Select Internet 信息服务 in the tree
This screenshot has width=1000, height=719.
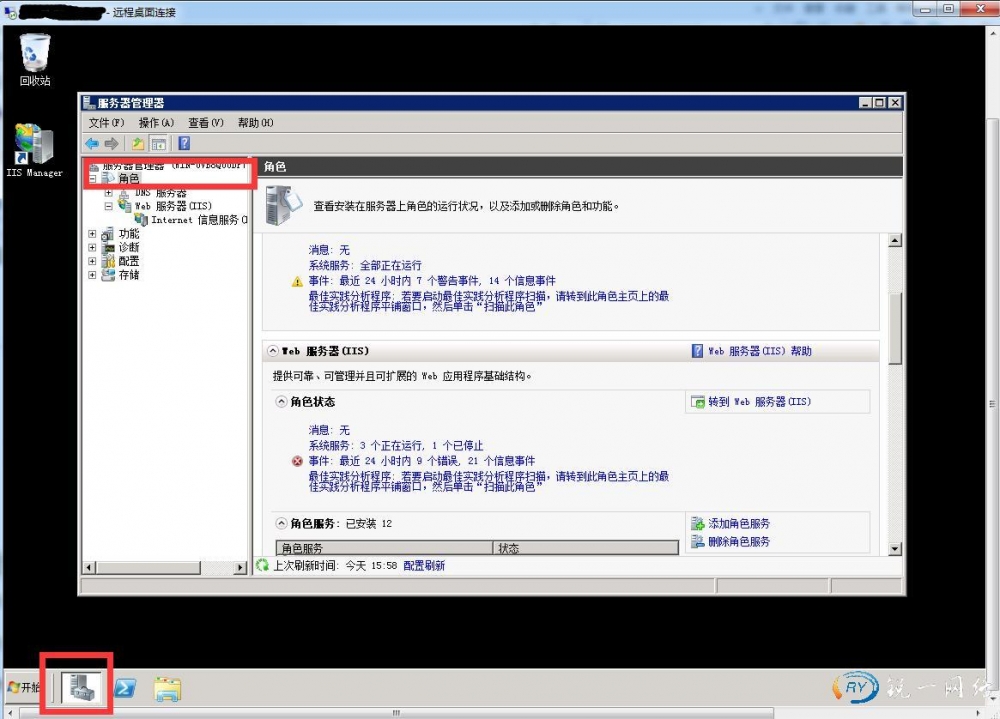194,220
